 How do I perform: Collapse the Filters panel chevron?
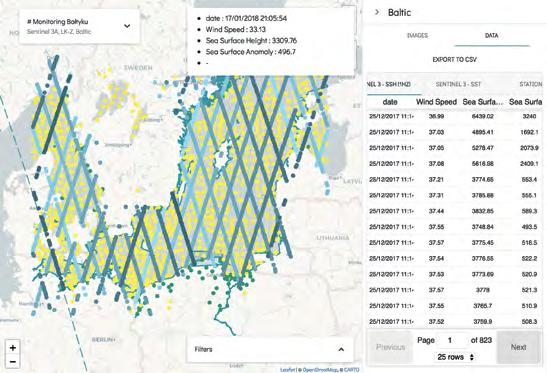click(341, 349)
